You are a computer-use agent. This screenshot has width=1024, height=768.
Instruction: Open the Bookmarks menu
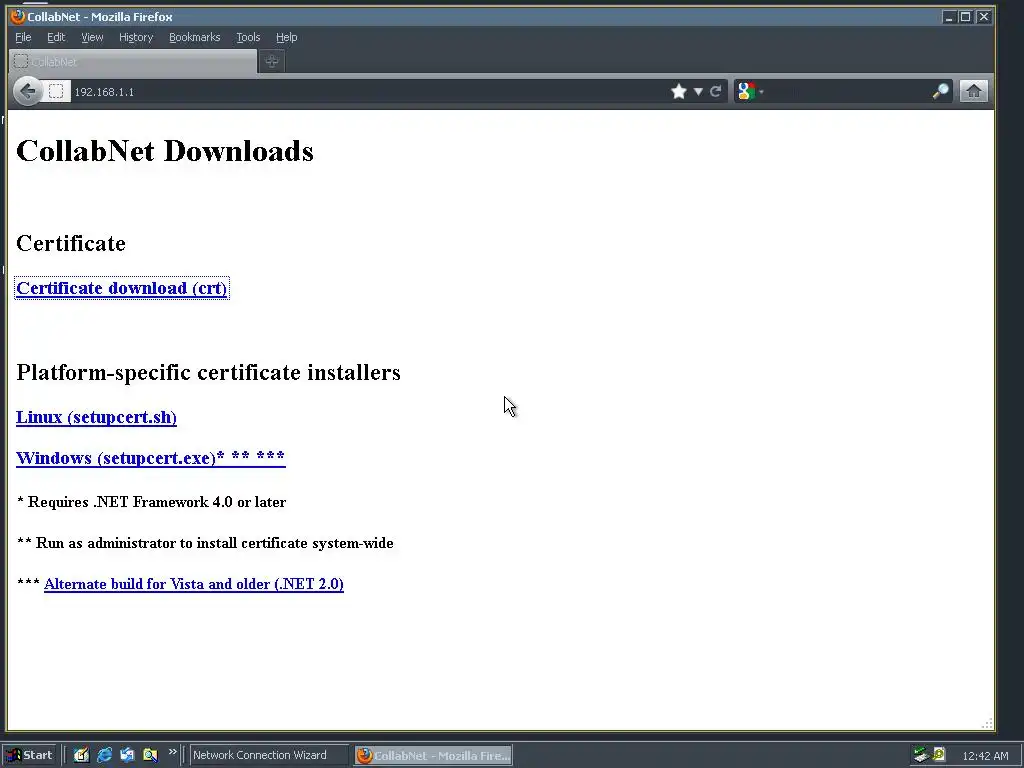click(195, 37)
